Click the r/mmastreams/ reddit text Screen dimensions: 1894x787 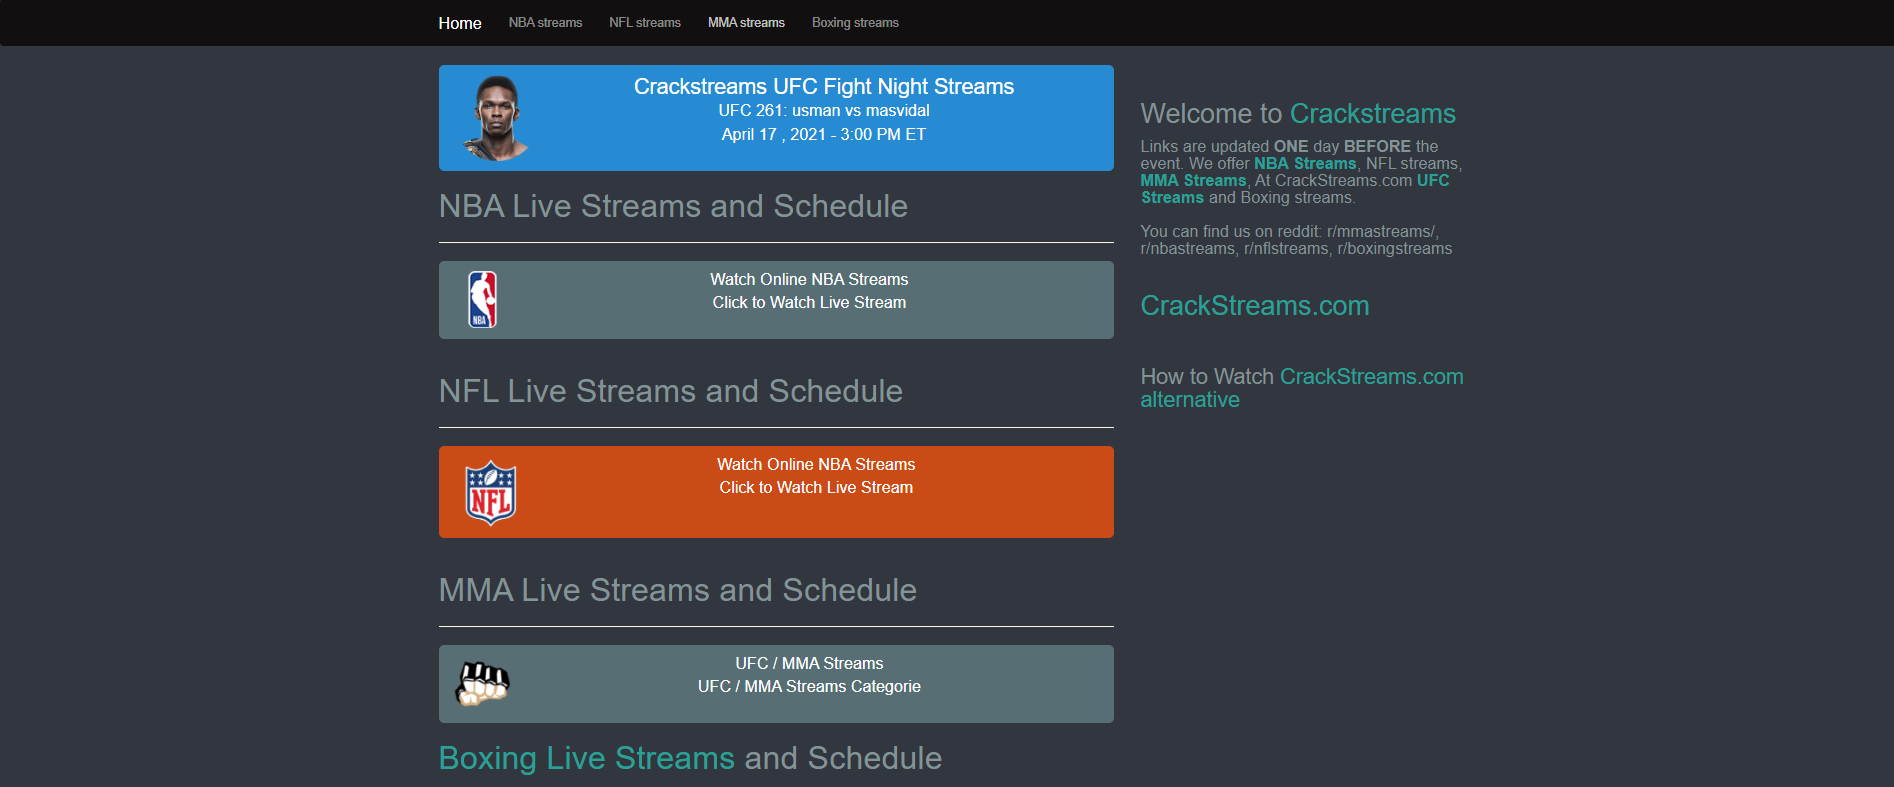pos(1381,231)
